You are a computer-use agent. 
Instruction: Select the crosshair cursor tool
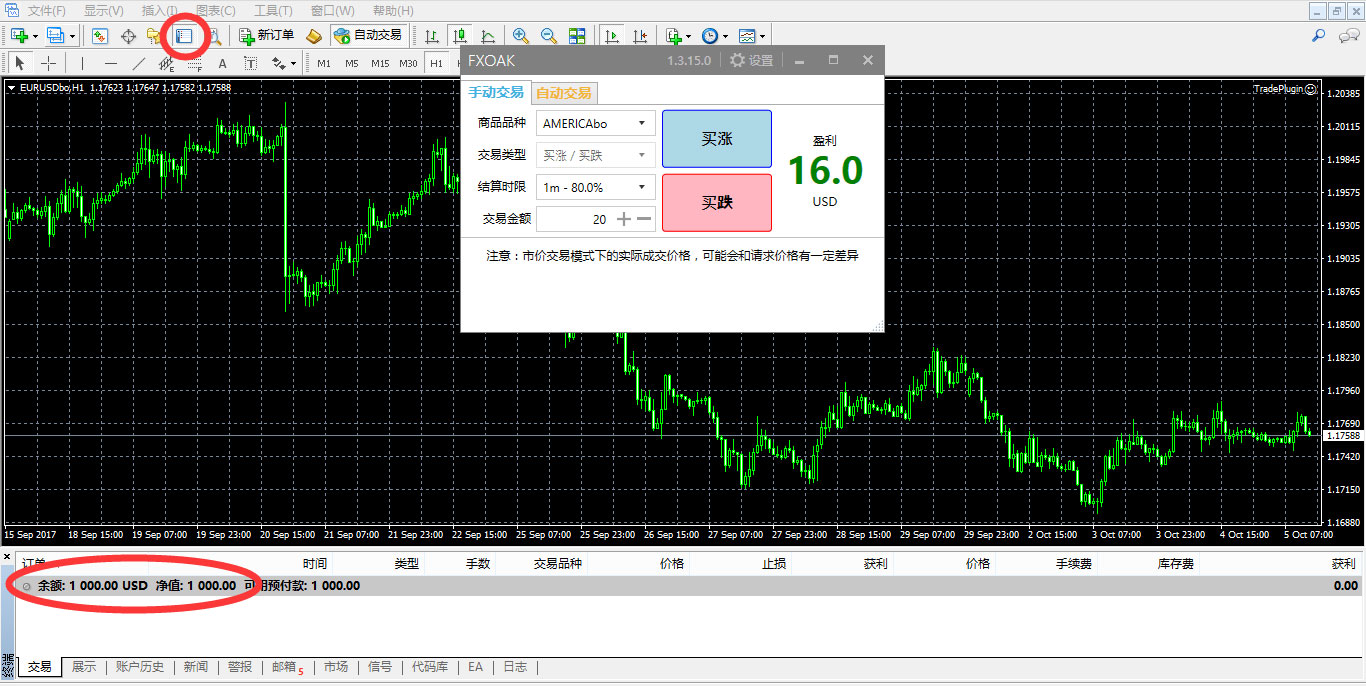[x=48, y=63]
